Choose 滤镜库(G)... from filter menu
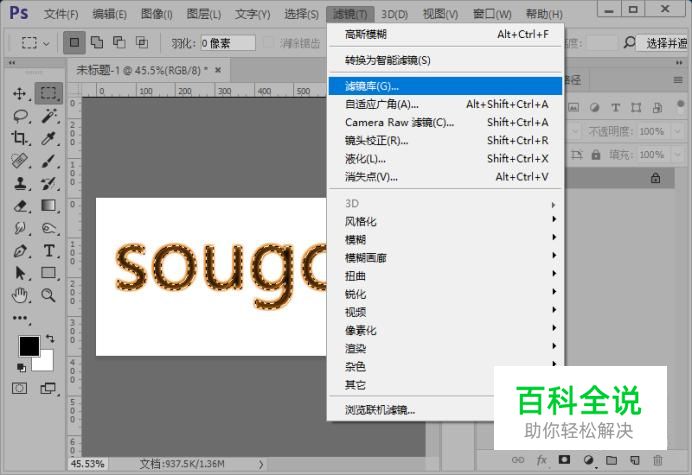 coord(445,86)
